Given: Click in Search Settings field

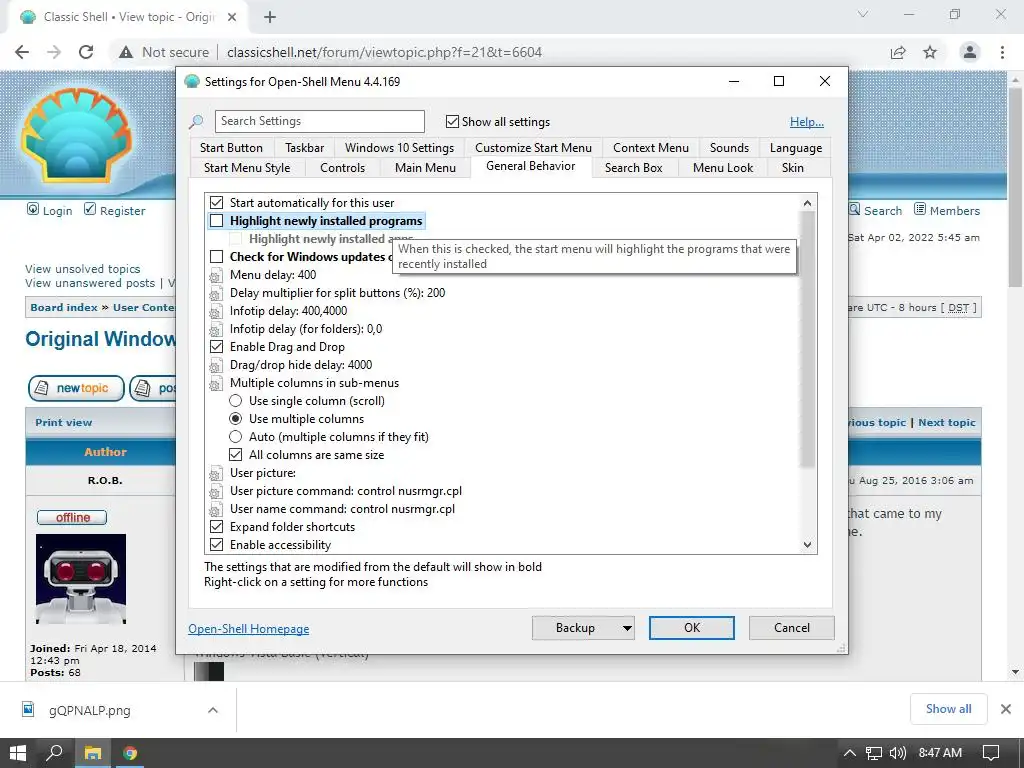Looking at the screenshot, I should [320, 121].
